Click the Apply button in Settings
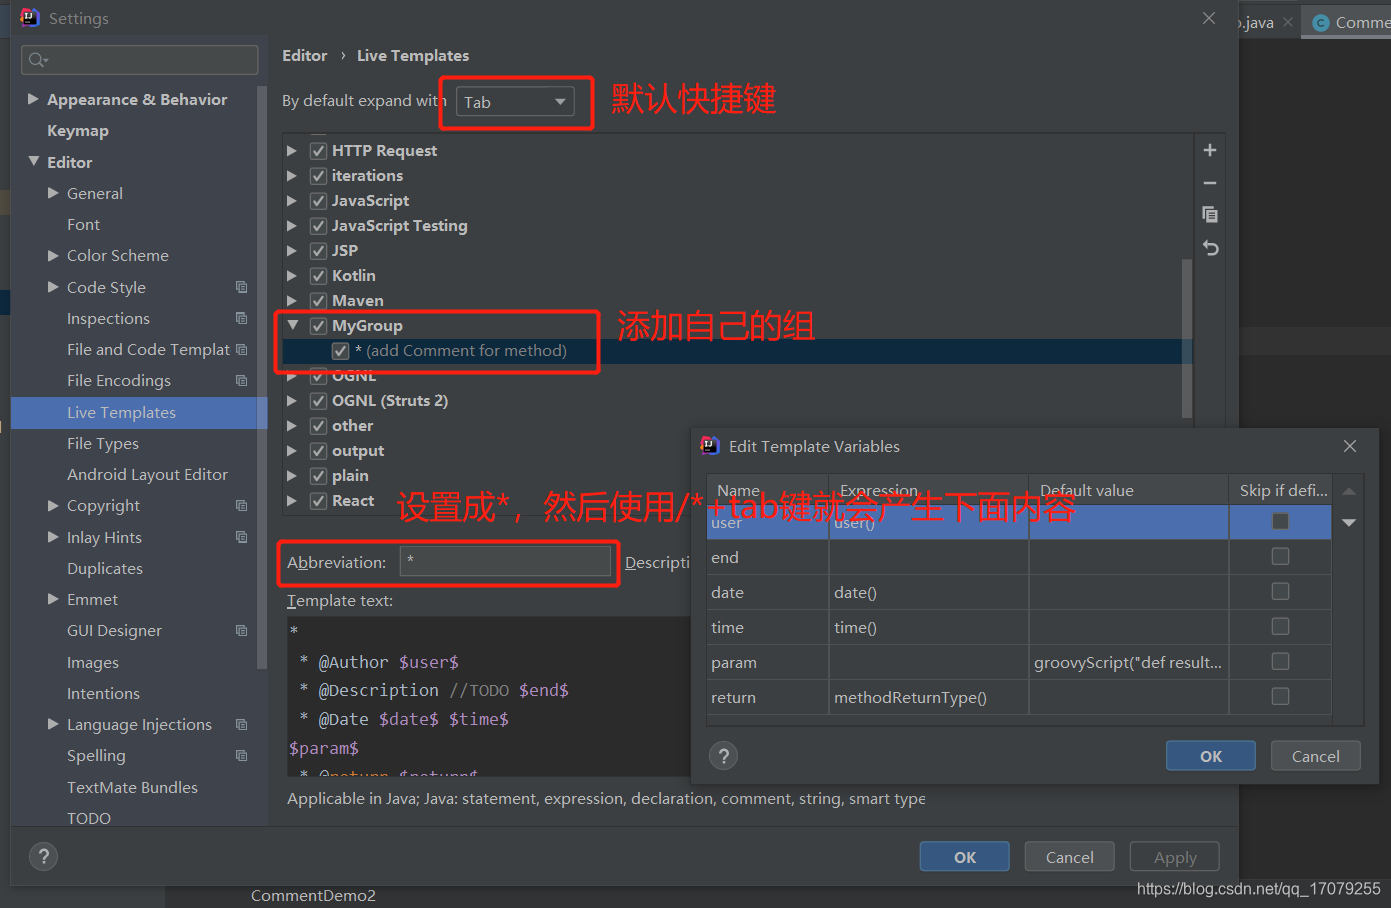Image resolution: width=1391 pixels, height=908 pixels. click(x=1175, y=857)
